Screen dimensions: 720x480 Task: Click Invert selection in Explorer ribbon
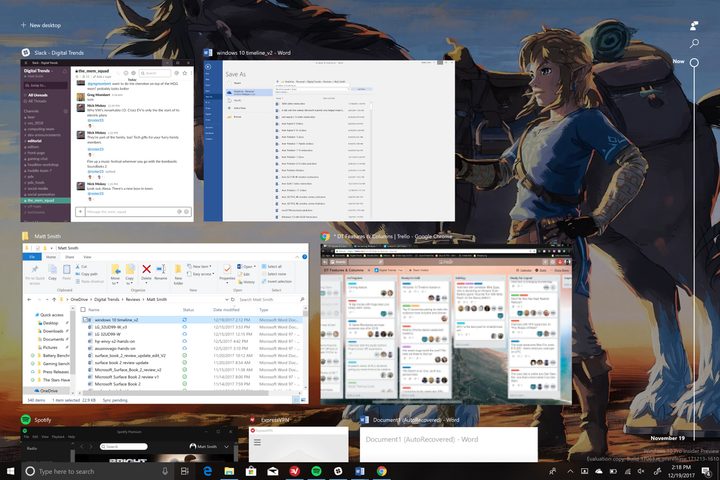click(276, 281)
